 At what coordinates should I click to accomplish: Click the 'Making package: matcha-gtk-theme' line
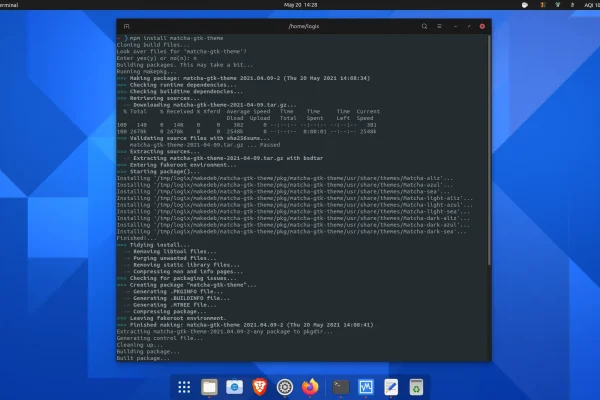tap(243, 78)
